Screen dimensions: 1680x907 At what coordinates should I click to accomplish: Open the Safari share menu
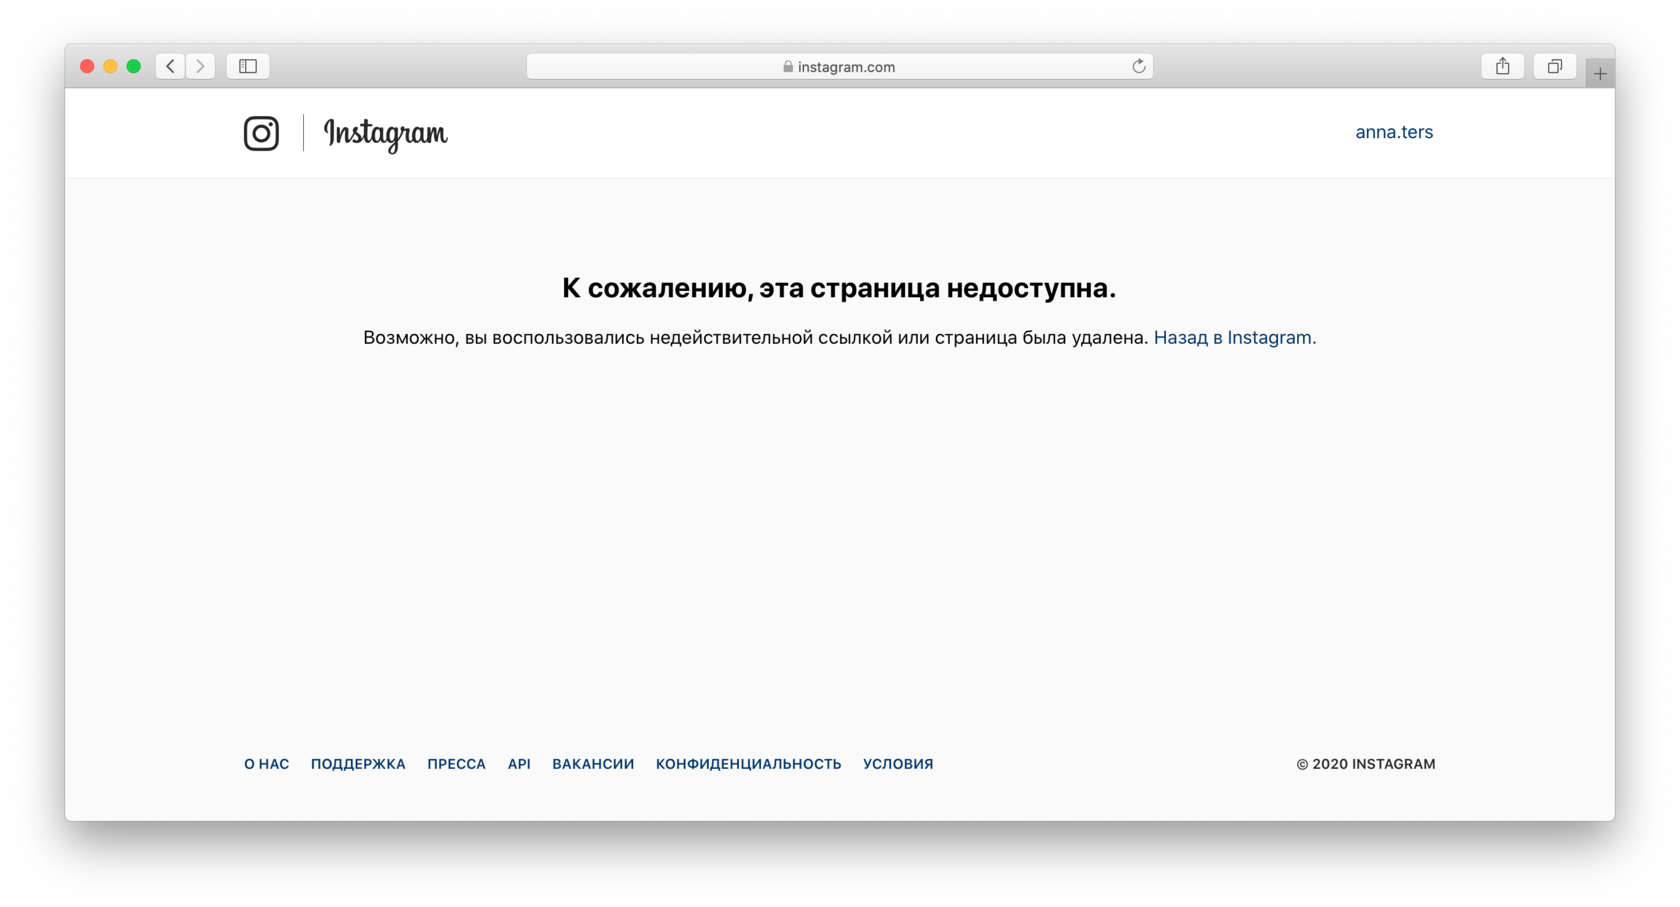1502,66
